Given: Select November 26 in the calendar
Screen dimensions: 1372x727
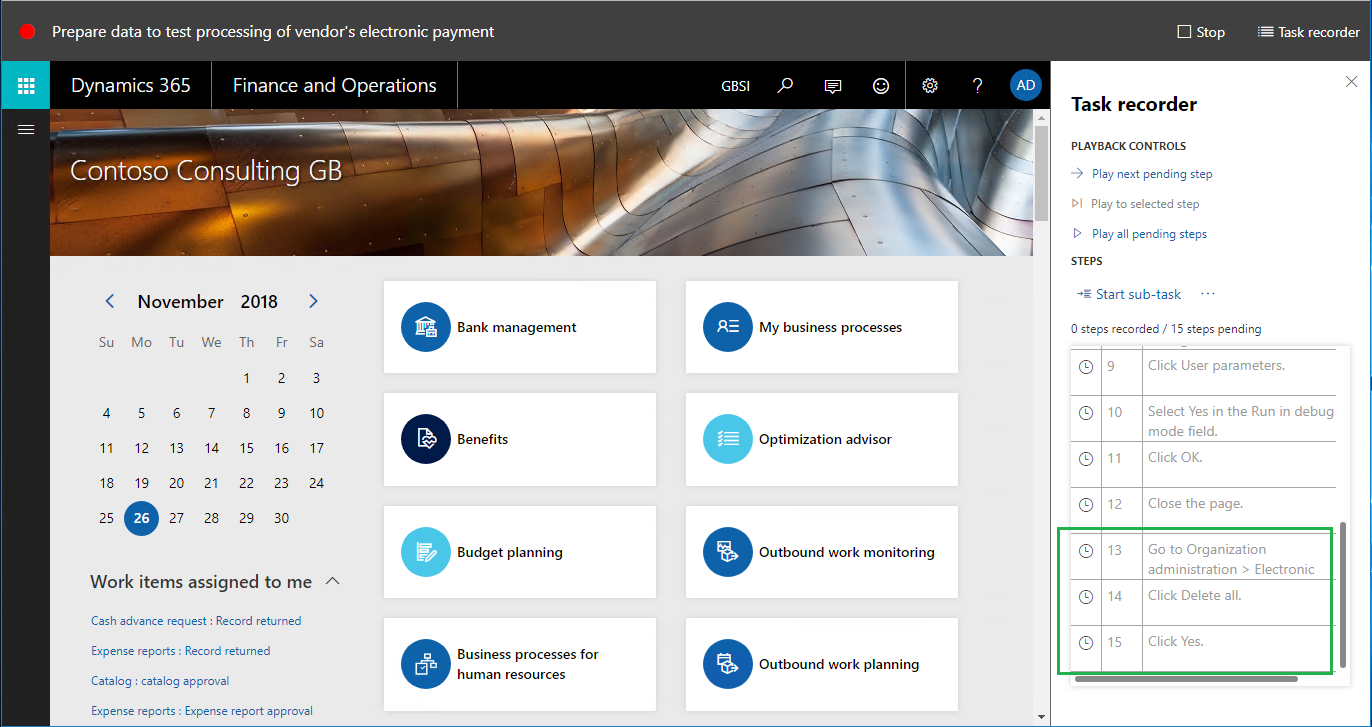Looking at the screenshot, I should tap(141, 518).
